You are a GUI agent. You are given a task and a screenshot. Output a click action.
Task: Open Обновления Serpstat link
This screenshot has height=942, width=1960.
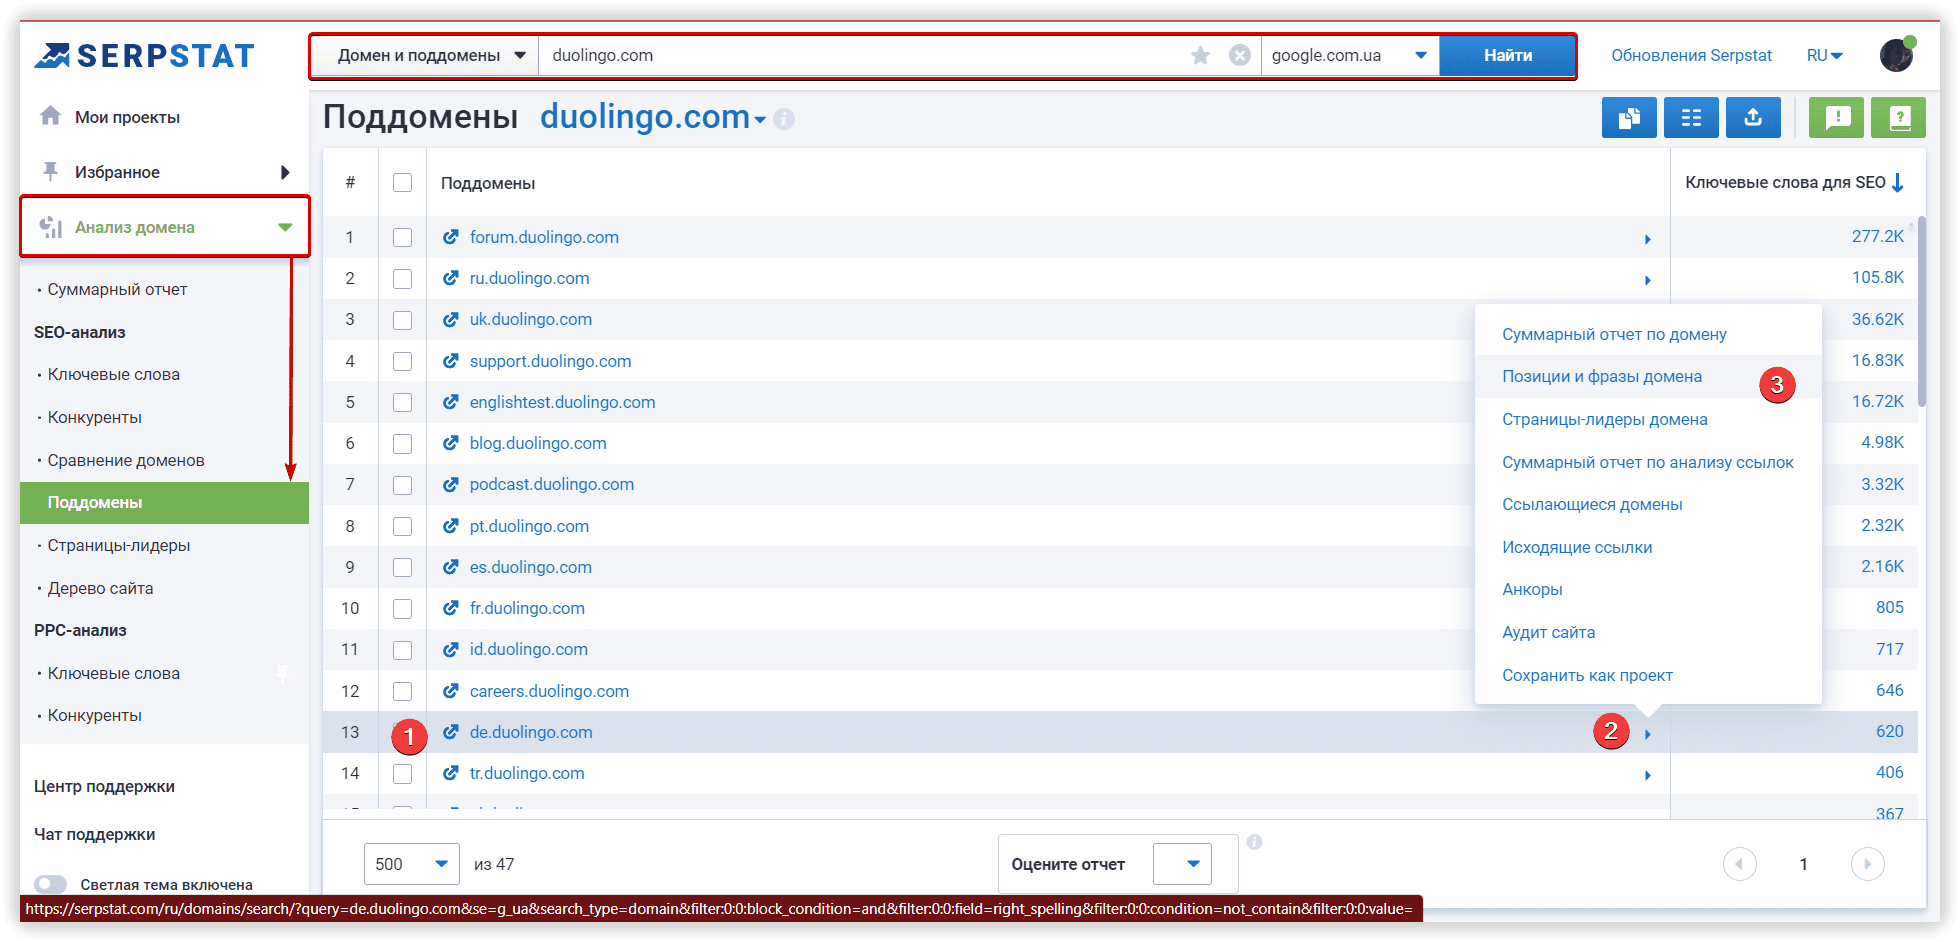tap(1691, 55)
